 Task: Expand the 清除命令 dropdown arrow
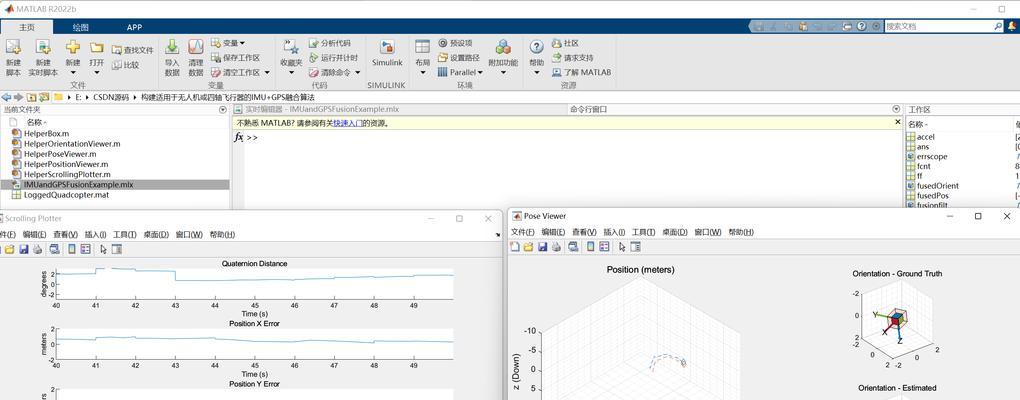coord(357,72)
